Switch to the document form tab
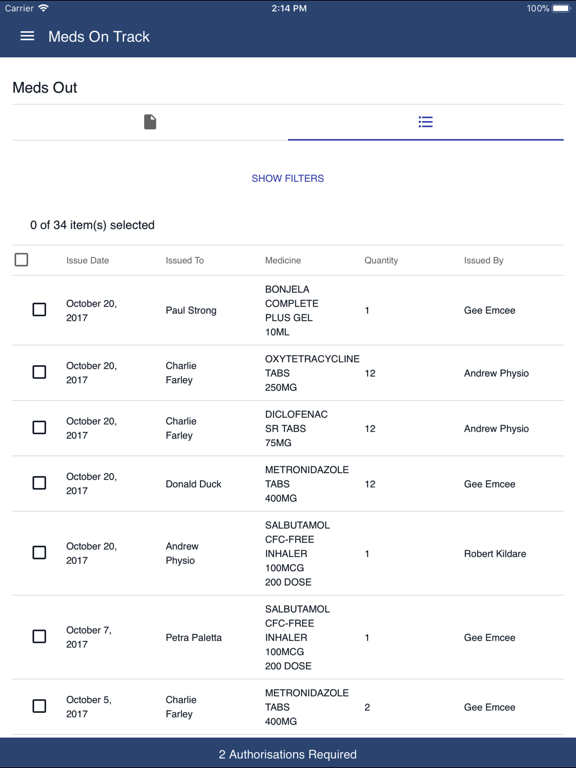 click(150, 122)
